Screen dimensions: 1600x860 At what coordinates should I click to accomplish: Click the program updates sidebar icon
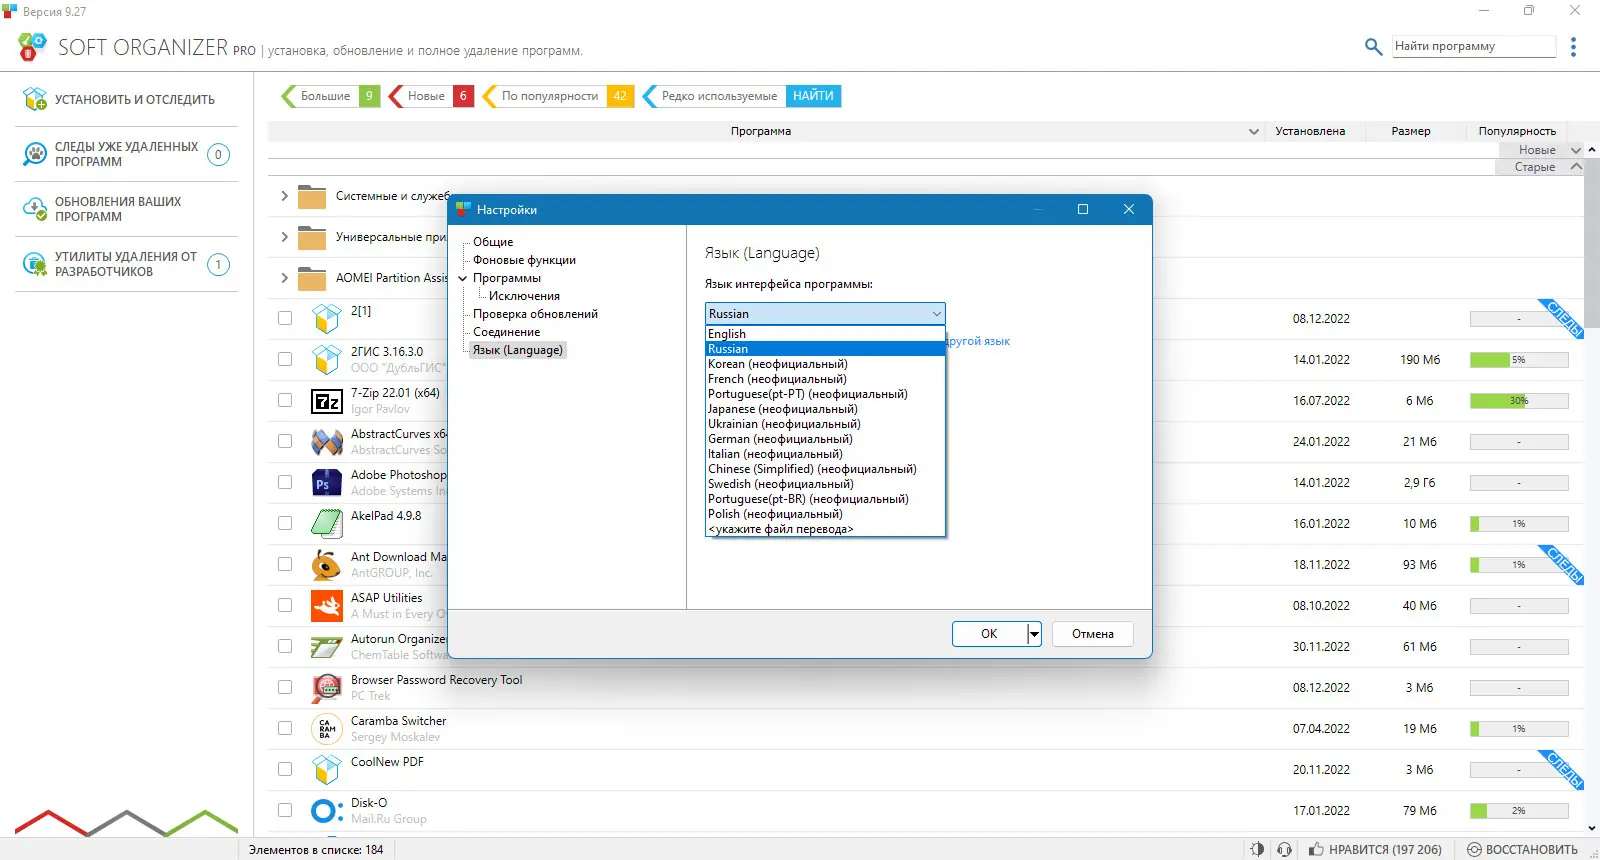tap(35, 209)
